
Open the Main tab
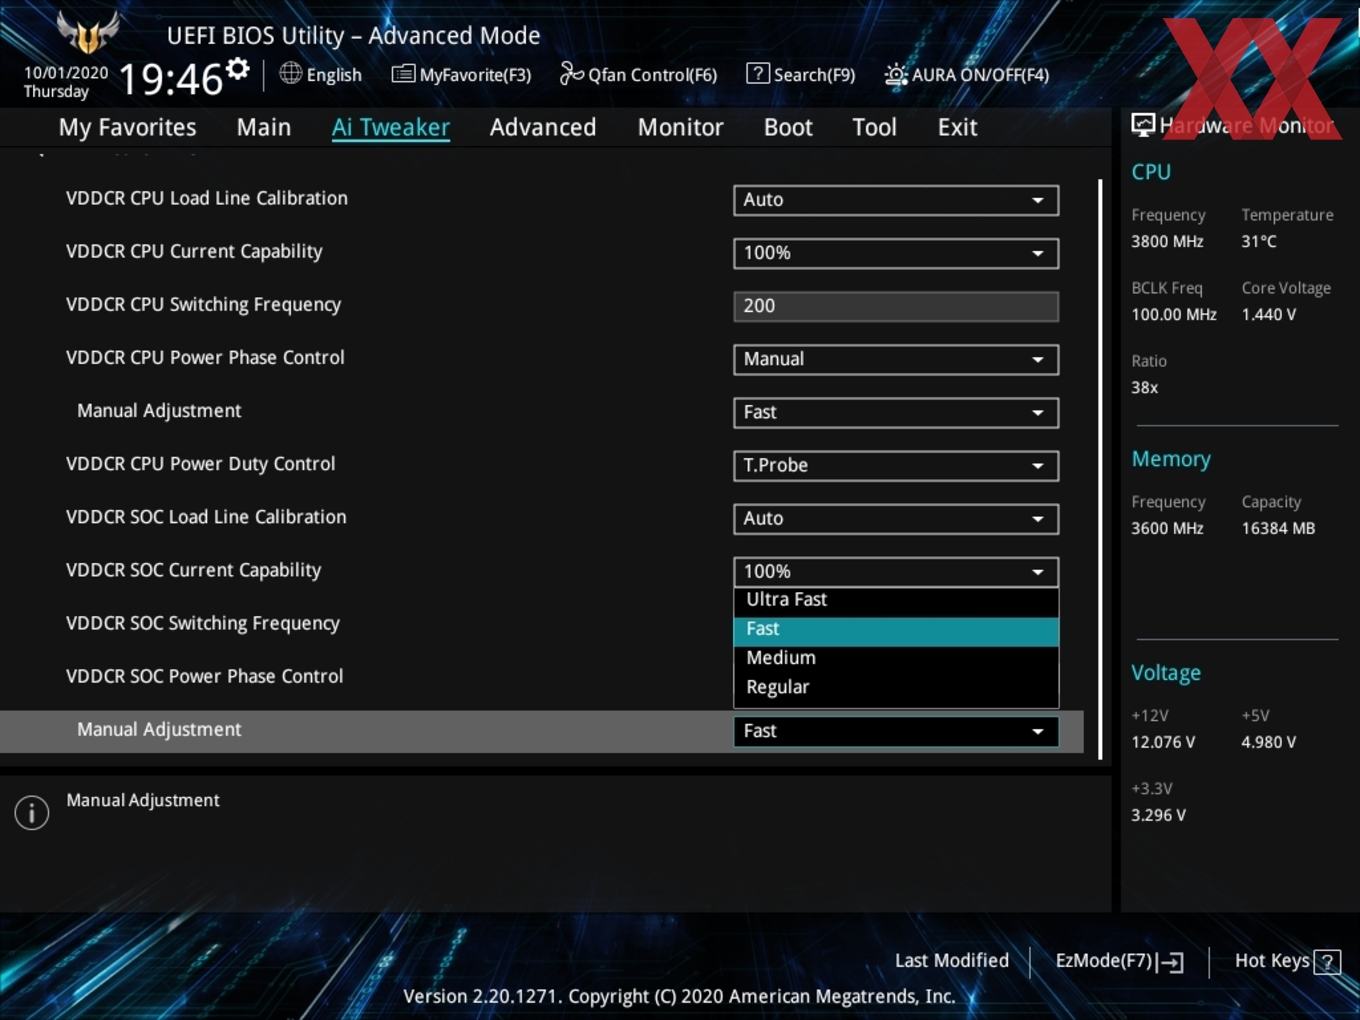click(x=264, y=127)
